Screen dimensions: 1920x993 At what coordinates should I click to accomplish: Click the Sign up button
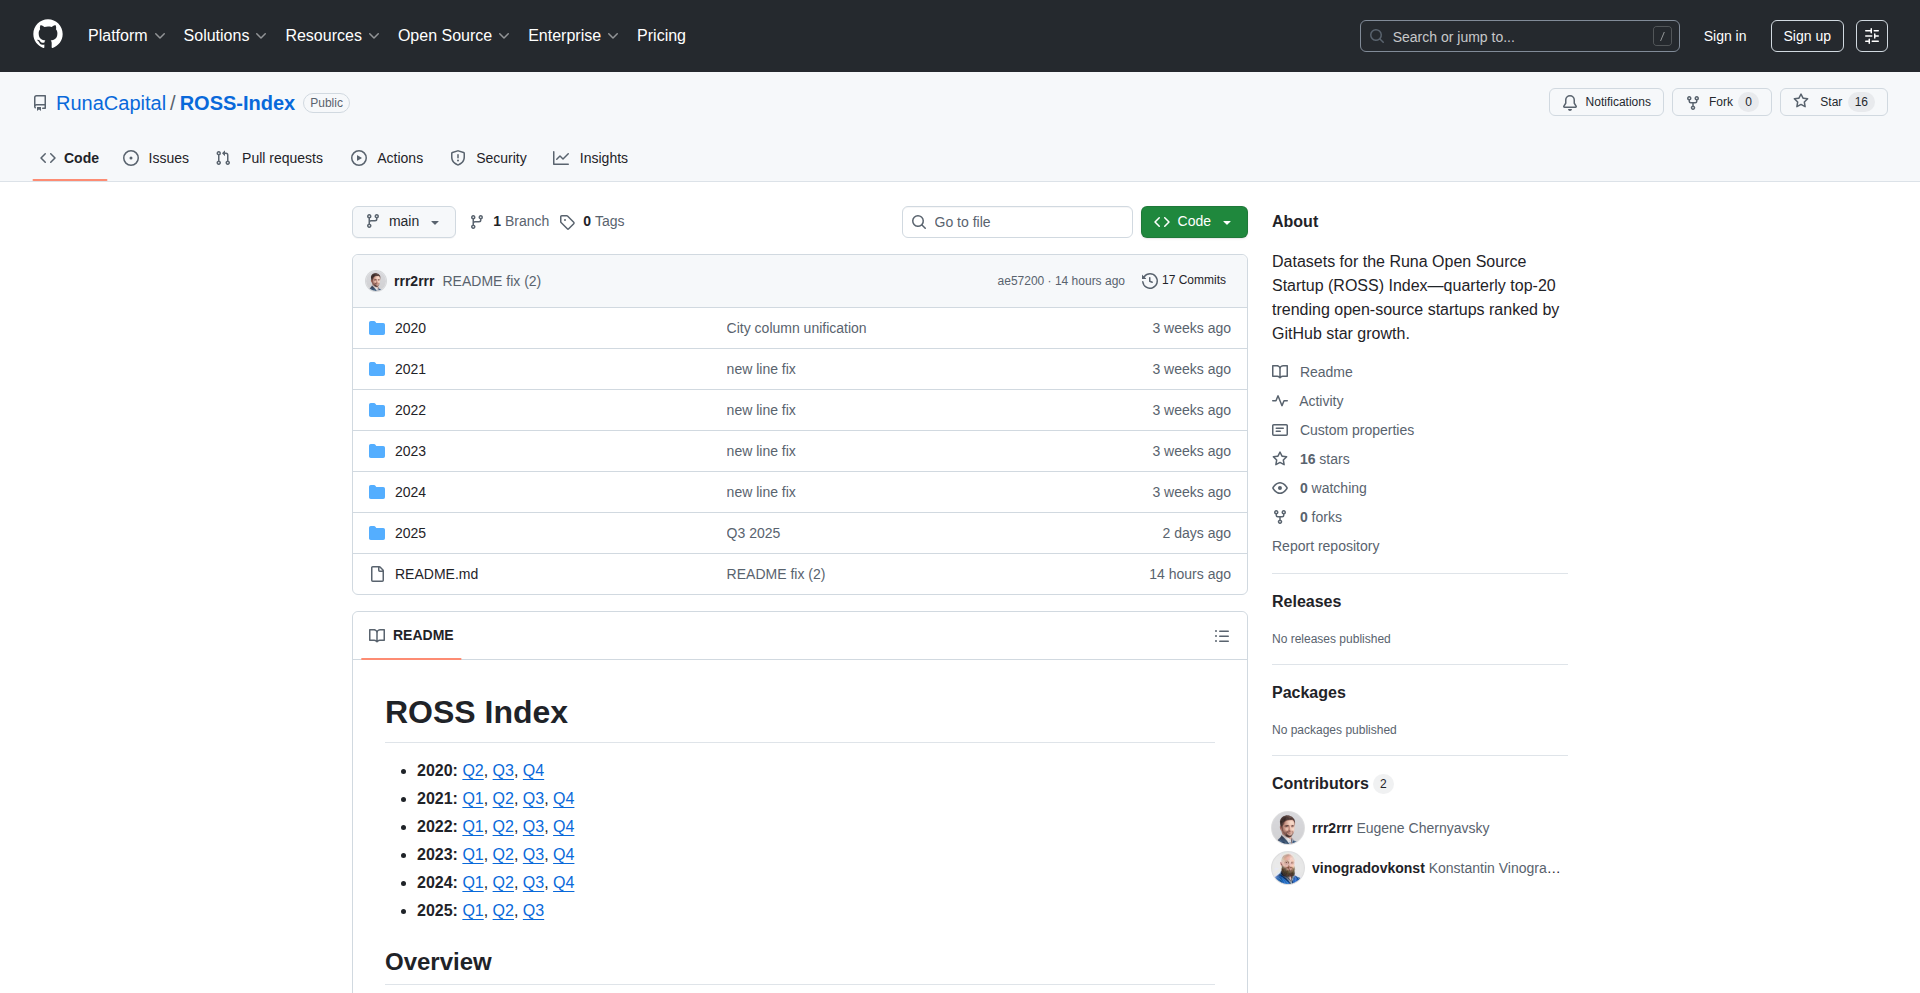pos(1807,36)
